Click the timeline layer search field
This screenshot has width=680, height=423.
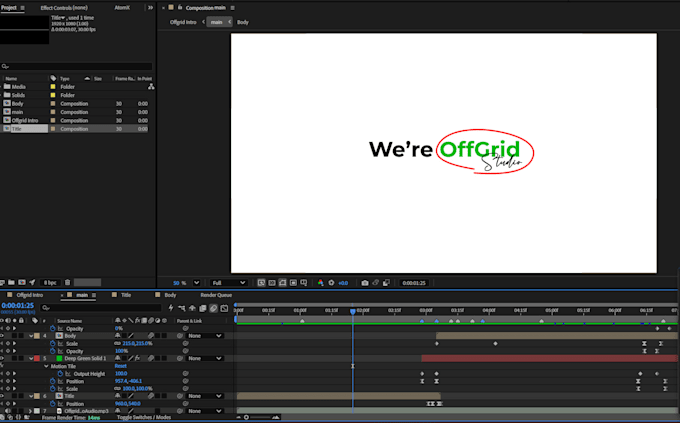tap(101, 308)
